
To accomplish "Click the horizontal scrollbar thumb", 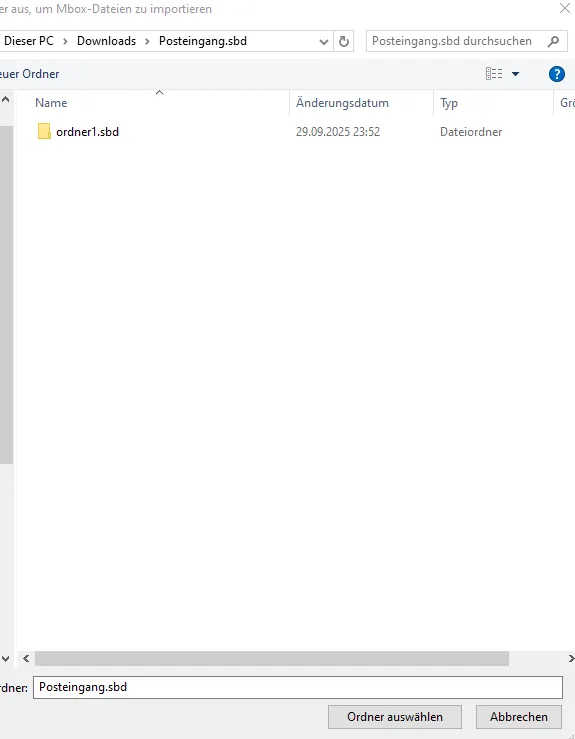I will (272, 658).
